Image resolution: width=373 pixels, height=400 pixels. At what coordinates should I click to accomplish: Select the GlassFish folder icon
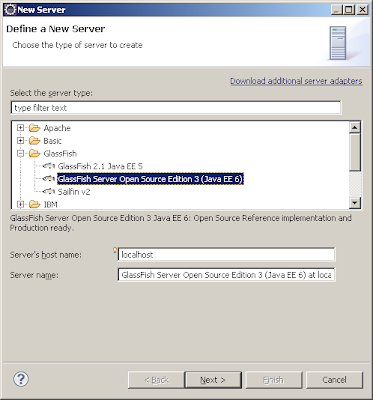(34, 153)
